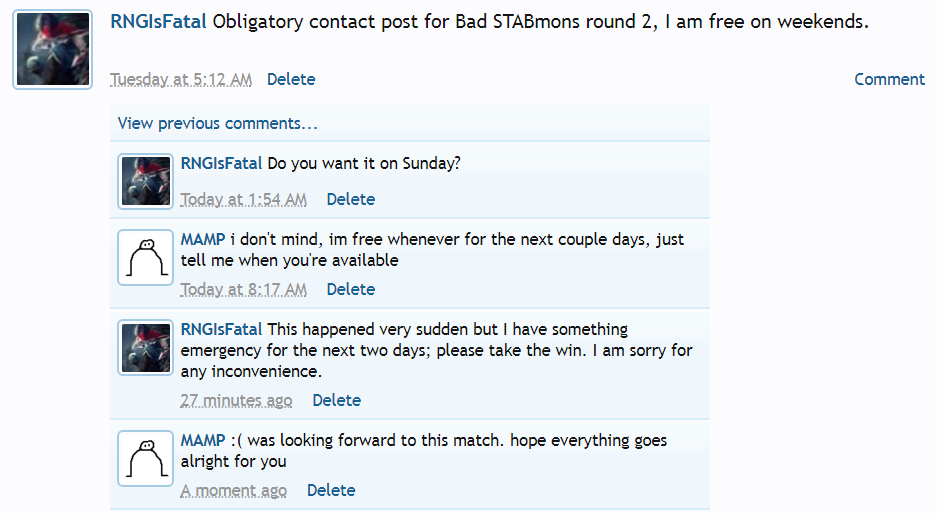
Task: Open RNGIsFatal name on 'take the win' comment
Action: [221, 329]
